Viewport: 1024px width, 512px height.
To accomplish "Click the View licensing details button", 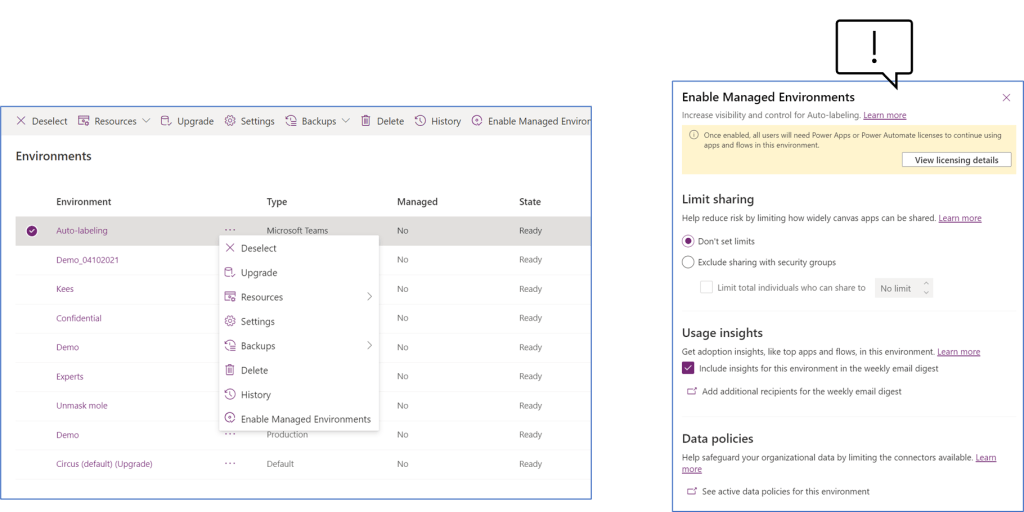I will (956, 160).
